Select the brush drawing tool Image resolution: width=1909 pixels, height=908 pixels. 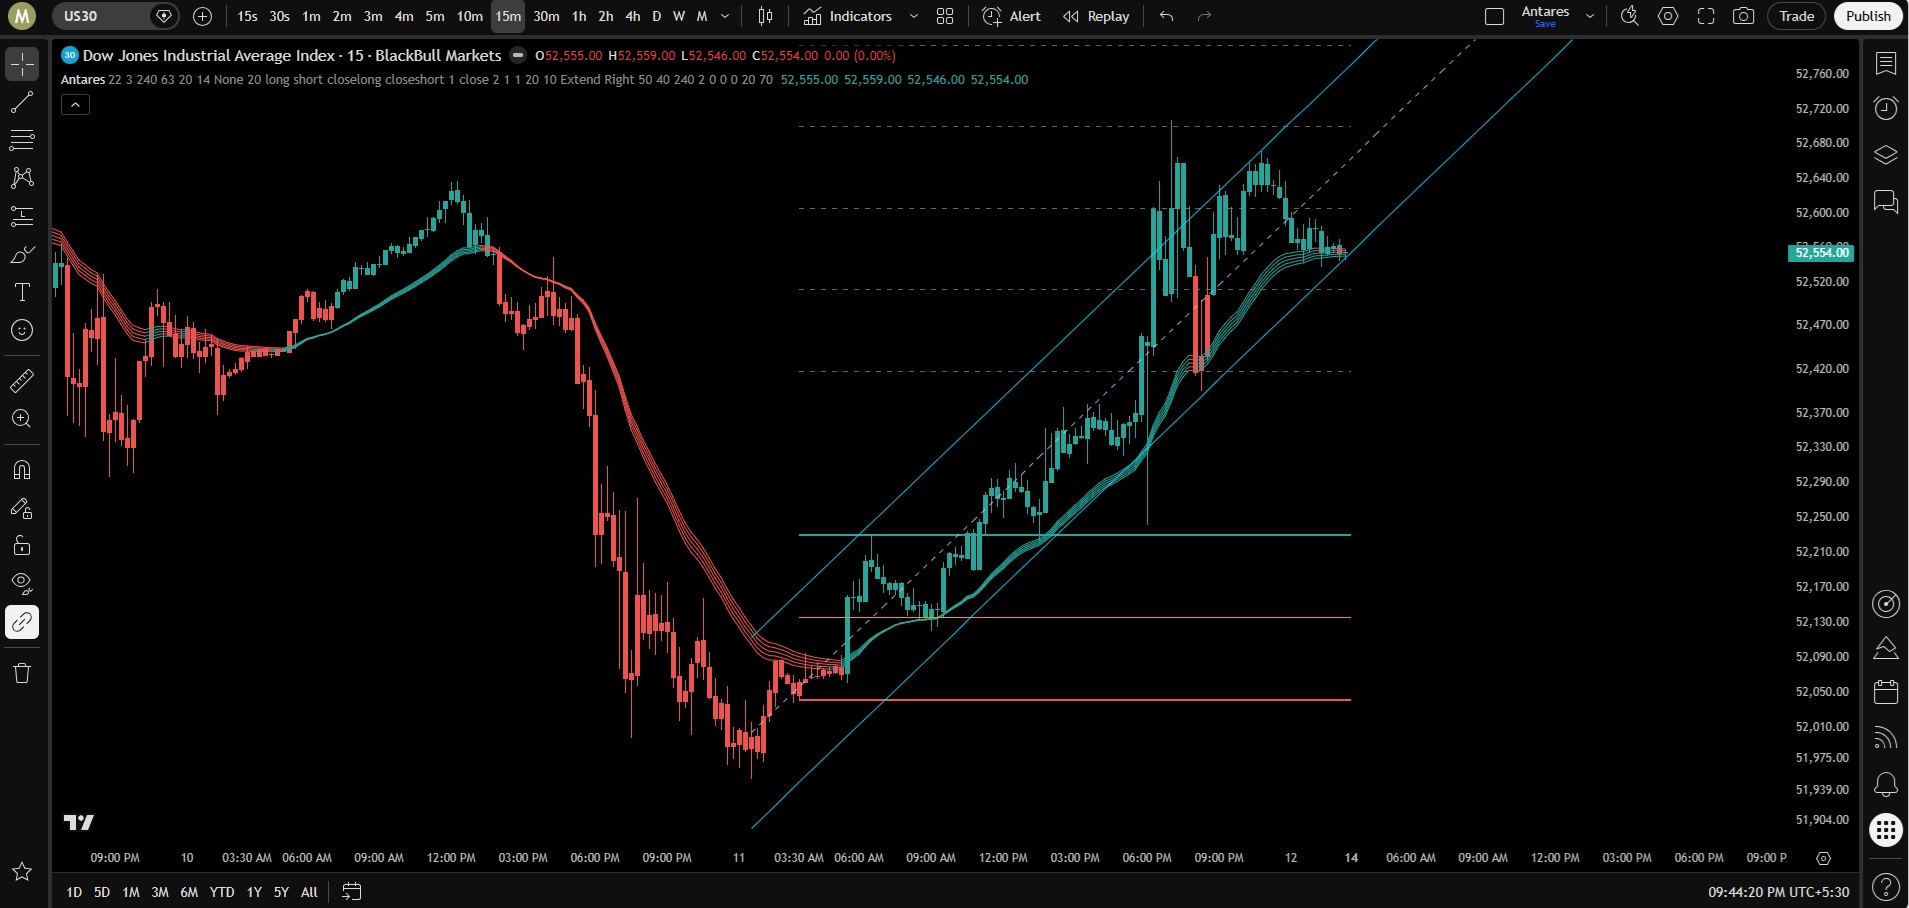[x=22, y=254]
